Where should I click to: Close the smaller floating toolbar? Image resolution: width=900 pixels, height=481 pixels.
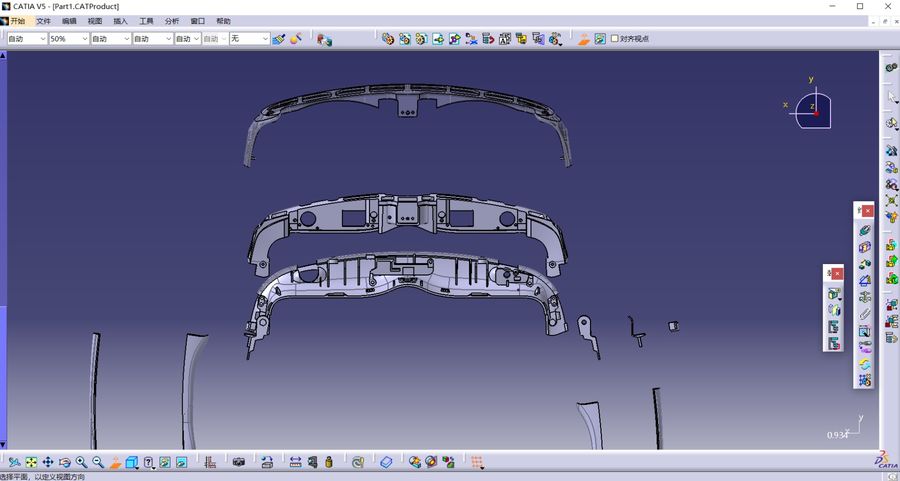point(837,274)
